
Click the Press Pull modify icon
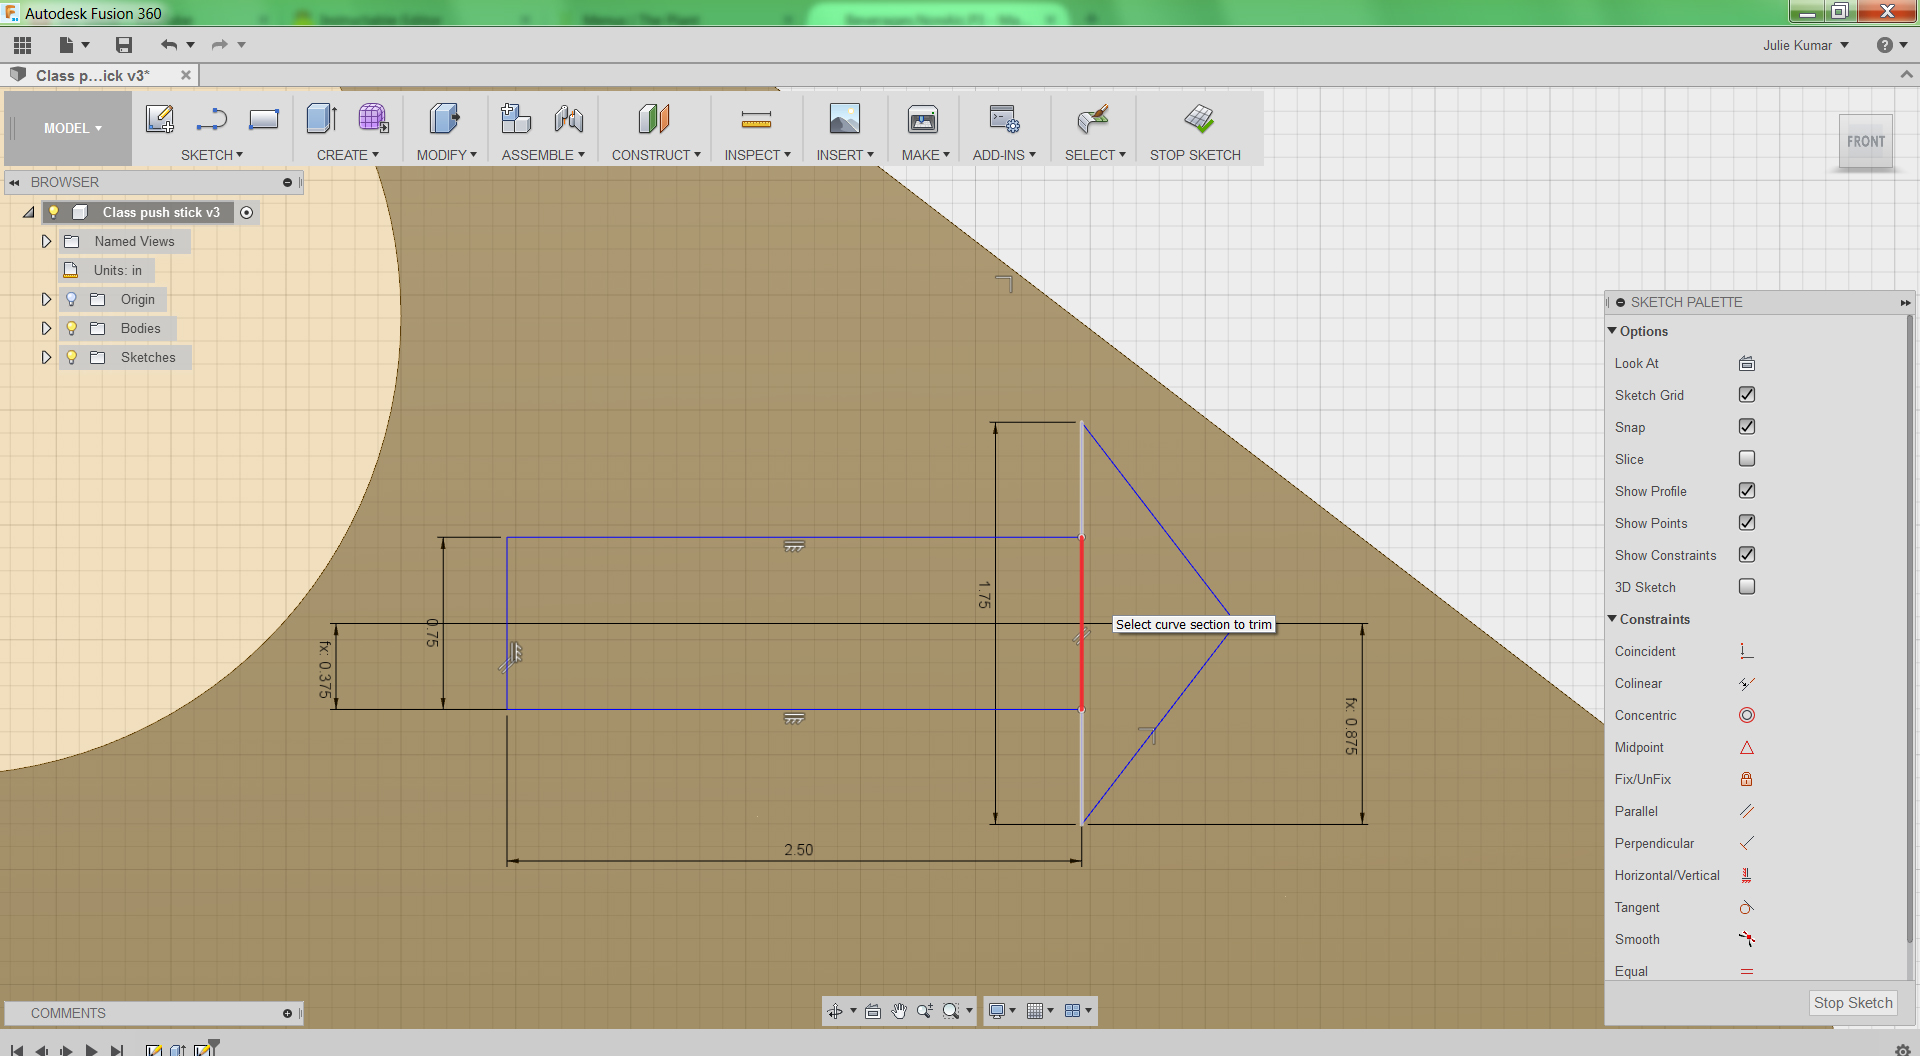tap(445, 119)
